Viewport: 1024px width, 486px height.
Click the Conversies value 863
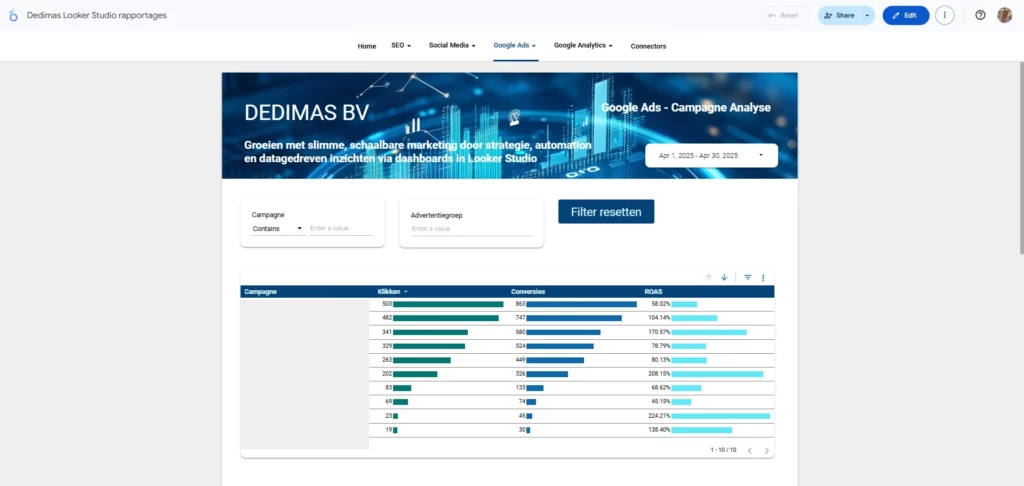(x=520, y=304)
